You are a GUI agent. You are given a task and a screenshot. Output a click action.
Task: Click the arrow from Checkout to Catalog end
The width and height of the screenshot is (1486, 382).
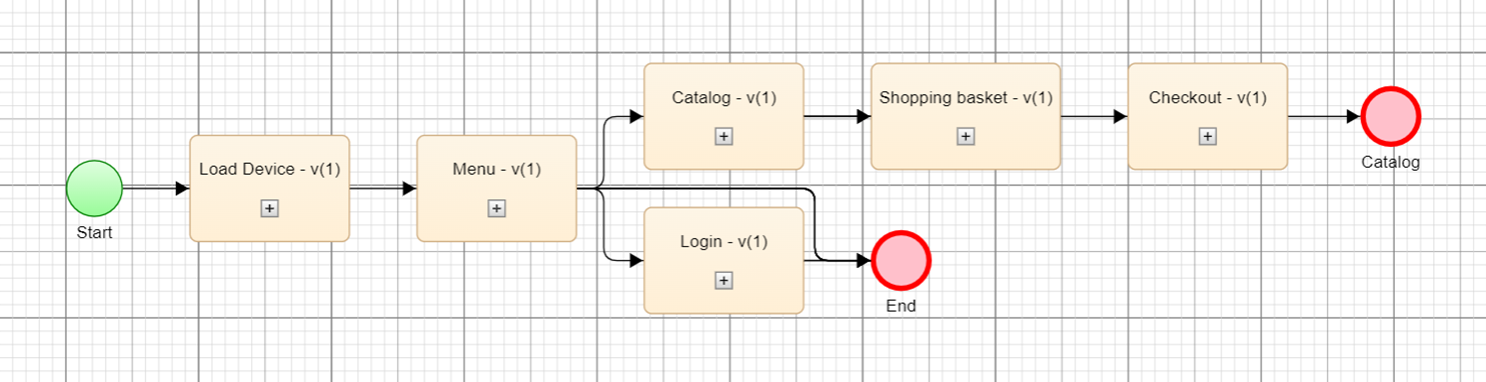(x=1324, y=116)
